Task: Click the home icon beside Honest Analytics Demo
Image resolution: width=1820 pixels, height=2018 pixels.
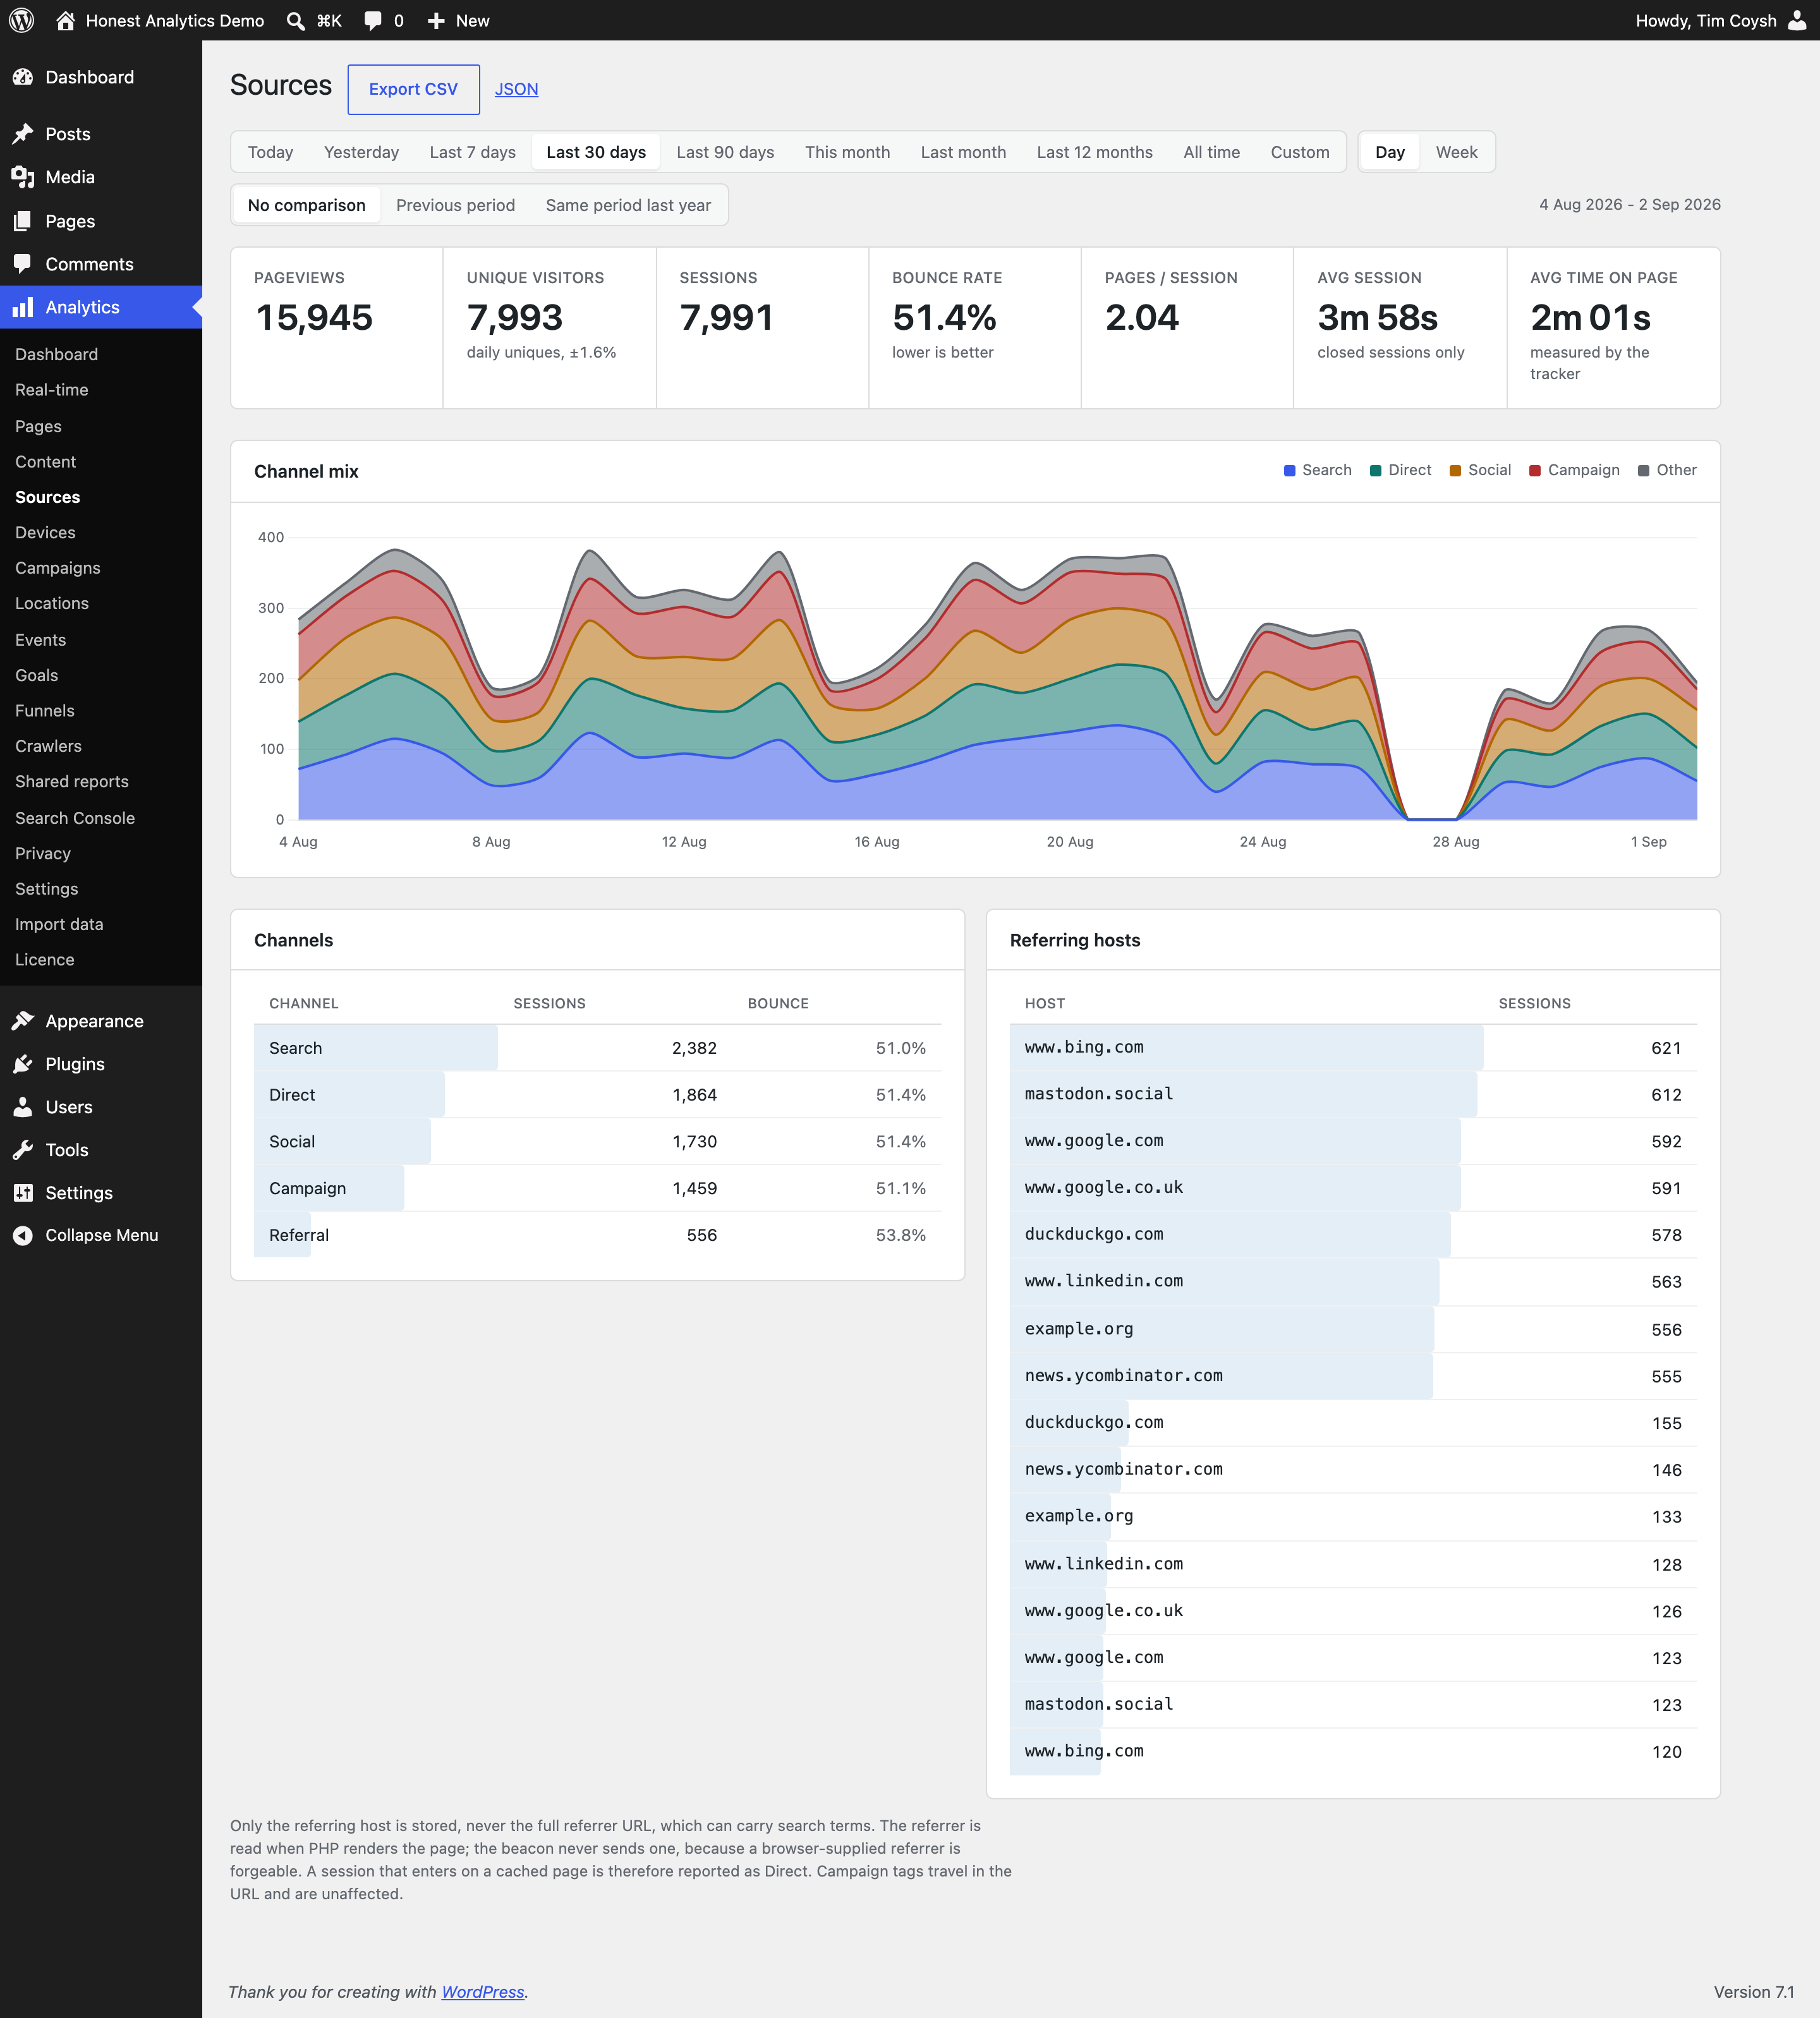Action: pos(66,20)
